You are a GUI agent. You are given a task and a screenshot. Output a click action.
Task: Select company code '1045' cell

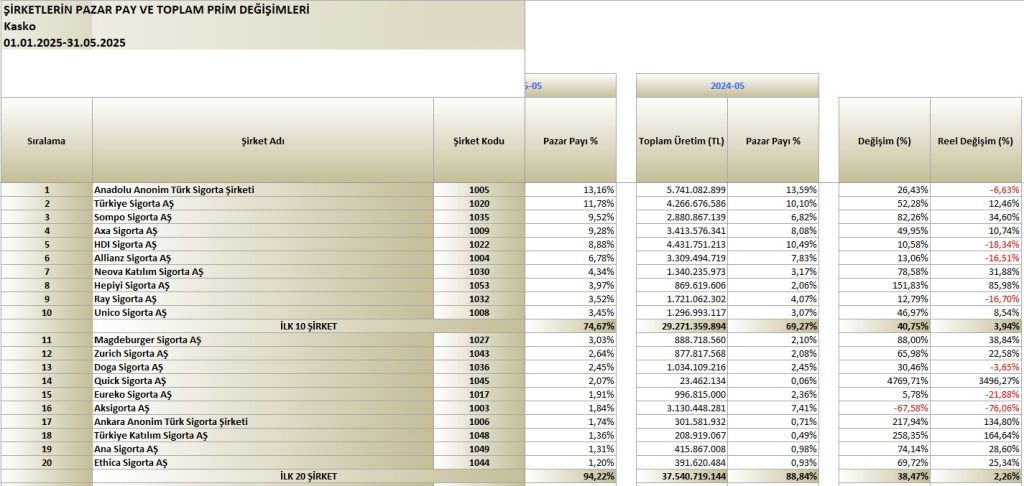click(479, 381)
